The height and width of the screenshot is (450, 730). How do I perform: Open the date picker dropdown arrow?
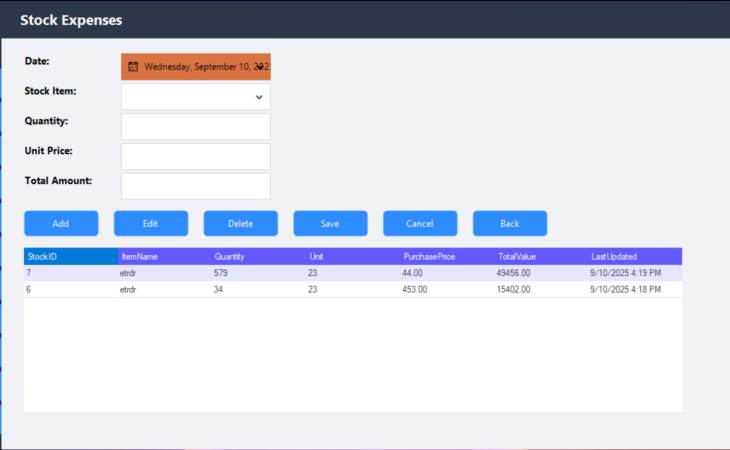(x=260, y=67)
